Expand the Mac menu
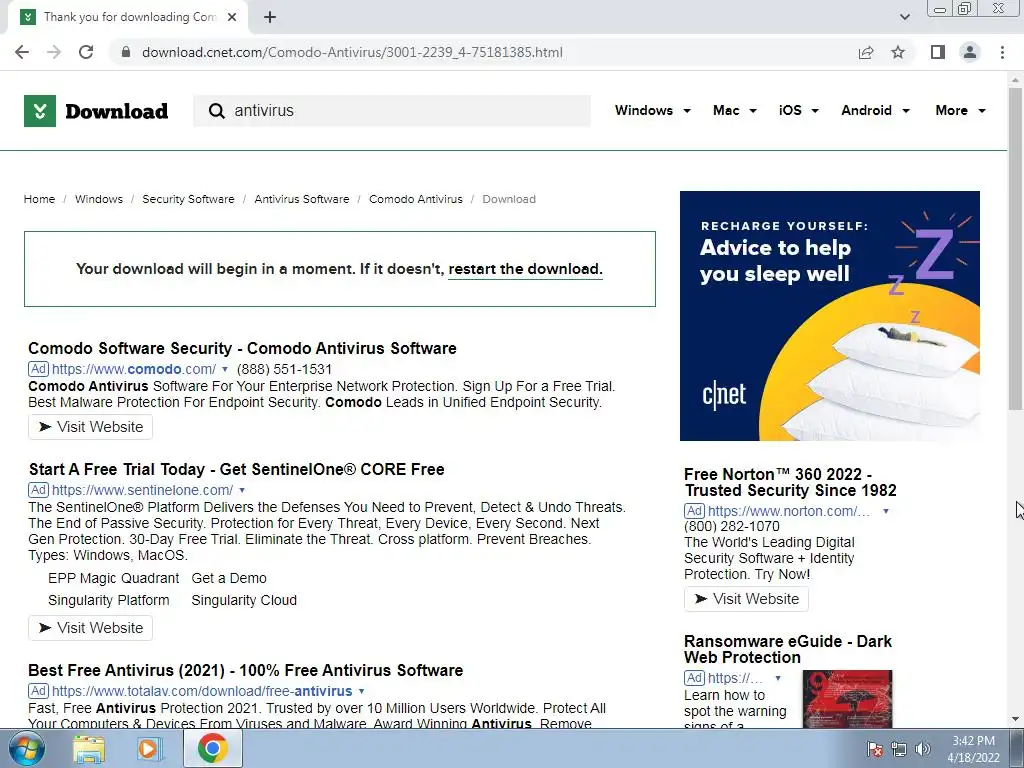Screen dimensions: 1024x768 [x=735, y=110]
